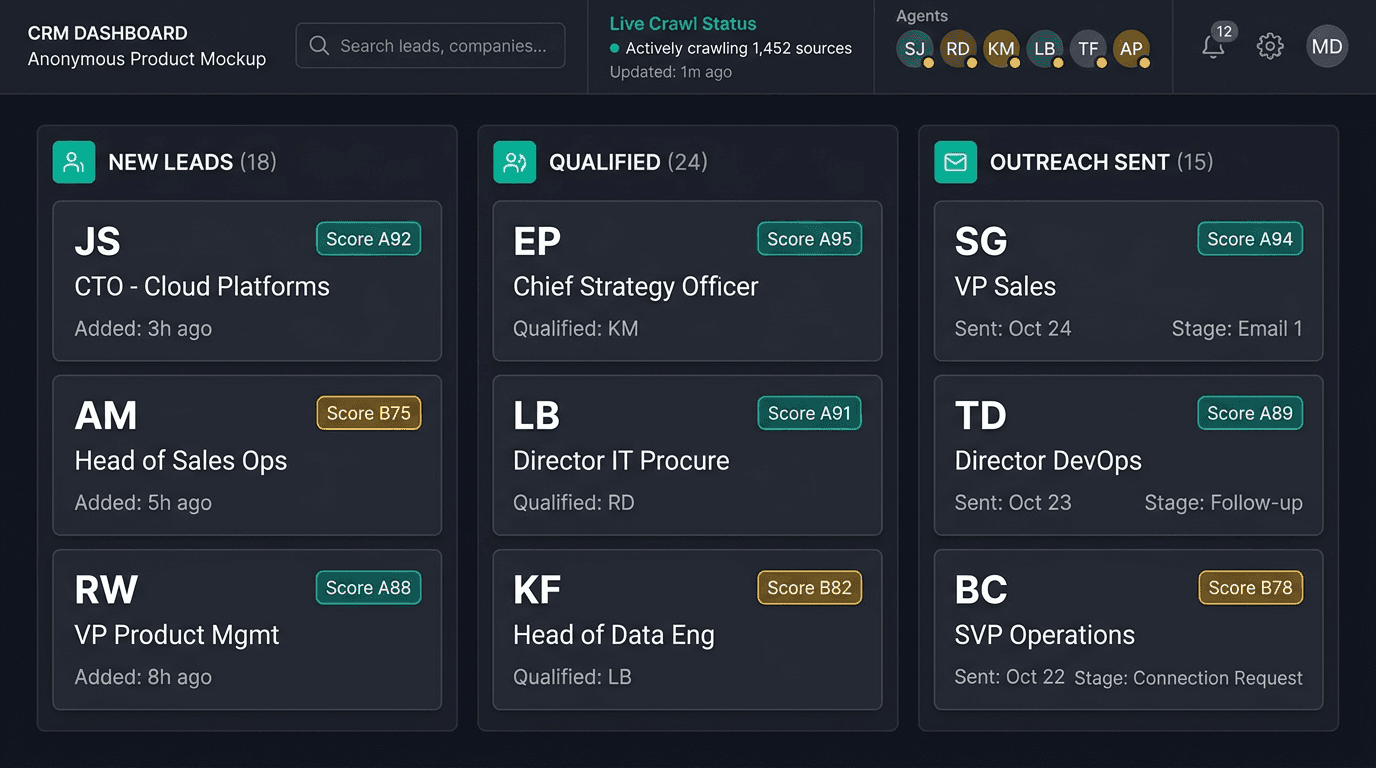Image resolution: width=1376 pixels, height=768 pixels.
Task: Open the MD profile avatar
Action: click(1327, 45)
